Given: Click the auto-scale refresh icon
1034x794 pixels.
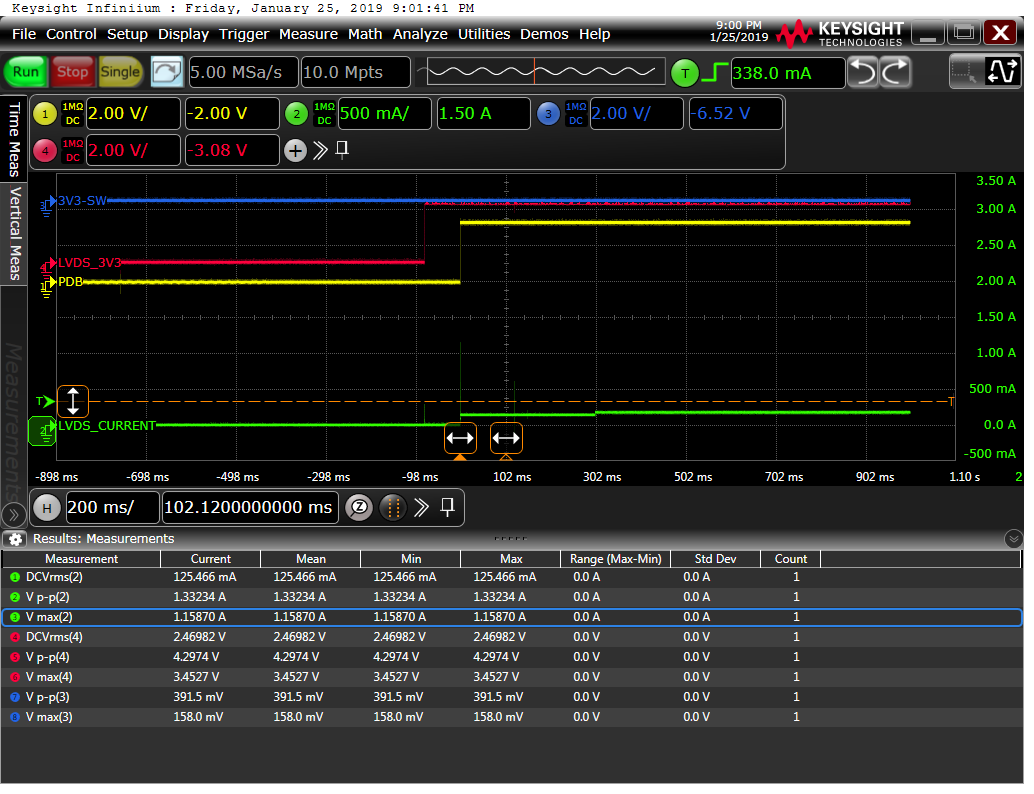Looking at the screenshot, I should click(x=166, y=72).
